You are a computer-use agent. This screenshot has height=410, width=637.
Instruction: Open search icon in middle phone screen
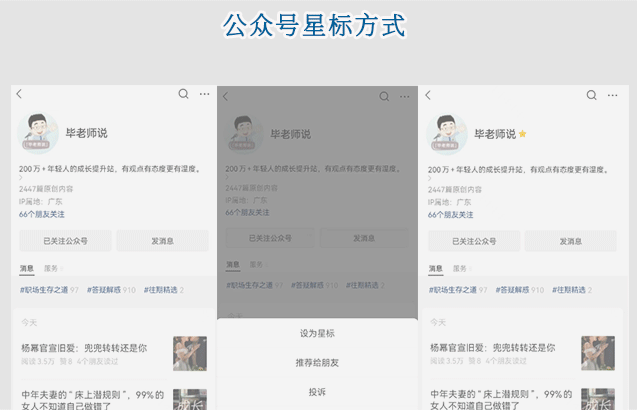(384, 96)
